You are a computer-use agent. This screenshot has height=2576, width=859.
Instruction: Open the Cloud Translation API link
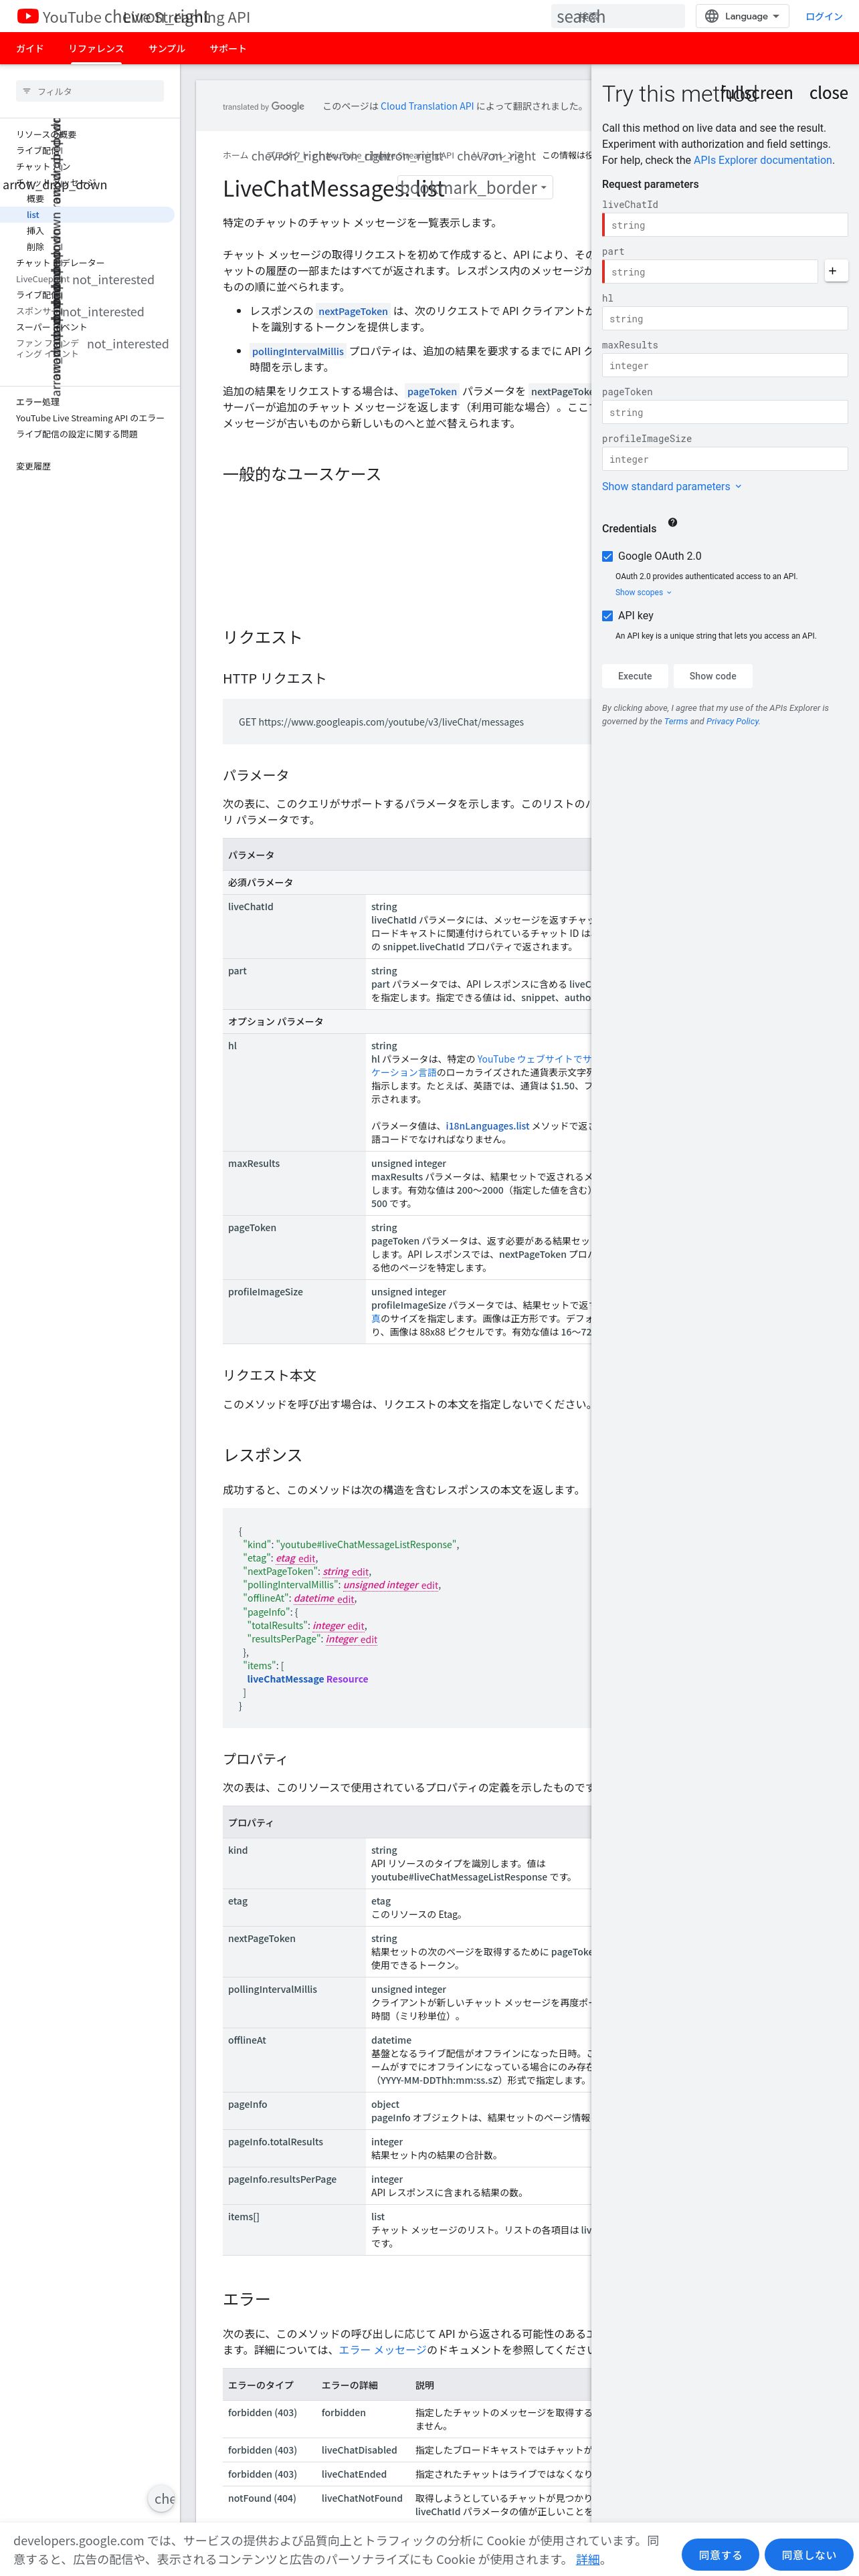click(x=427, y=106)
